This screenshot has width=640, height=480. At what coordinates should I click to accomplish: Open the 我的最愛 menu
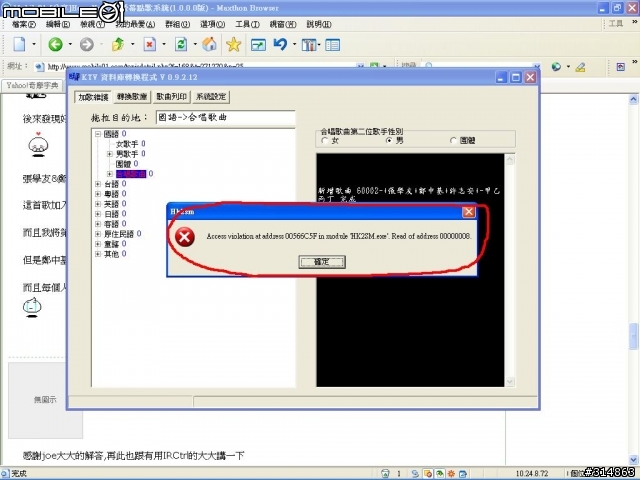click(135, 24)
